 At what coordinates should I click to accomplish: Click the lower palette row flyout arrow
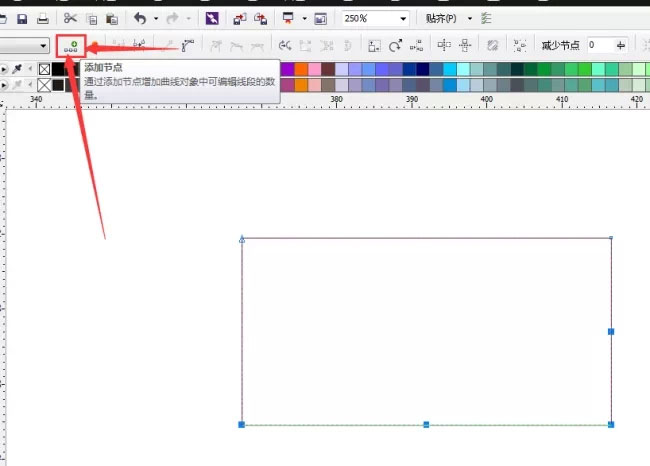[4, 85]
